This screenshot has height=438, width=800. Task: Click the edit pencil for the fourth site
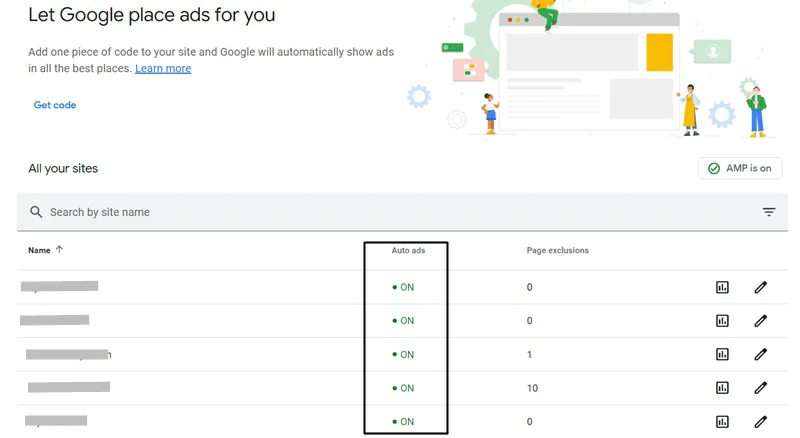[x=760, y=388]
